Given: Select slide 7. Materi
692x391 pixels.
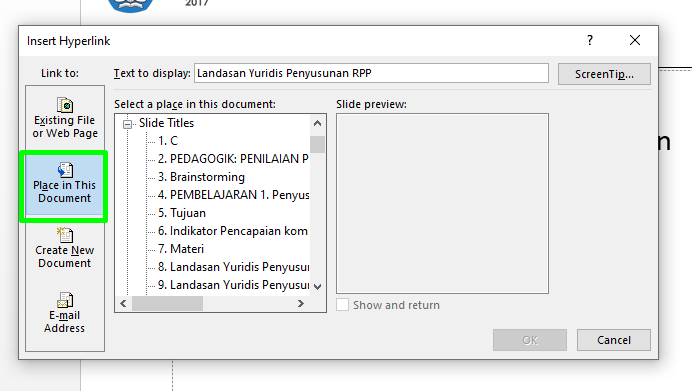Looking at the screenshot, I should pyautogui.click(x=181, y=249).
